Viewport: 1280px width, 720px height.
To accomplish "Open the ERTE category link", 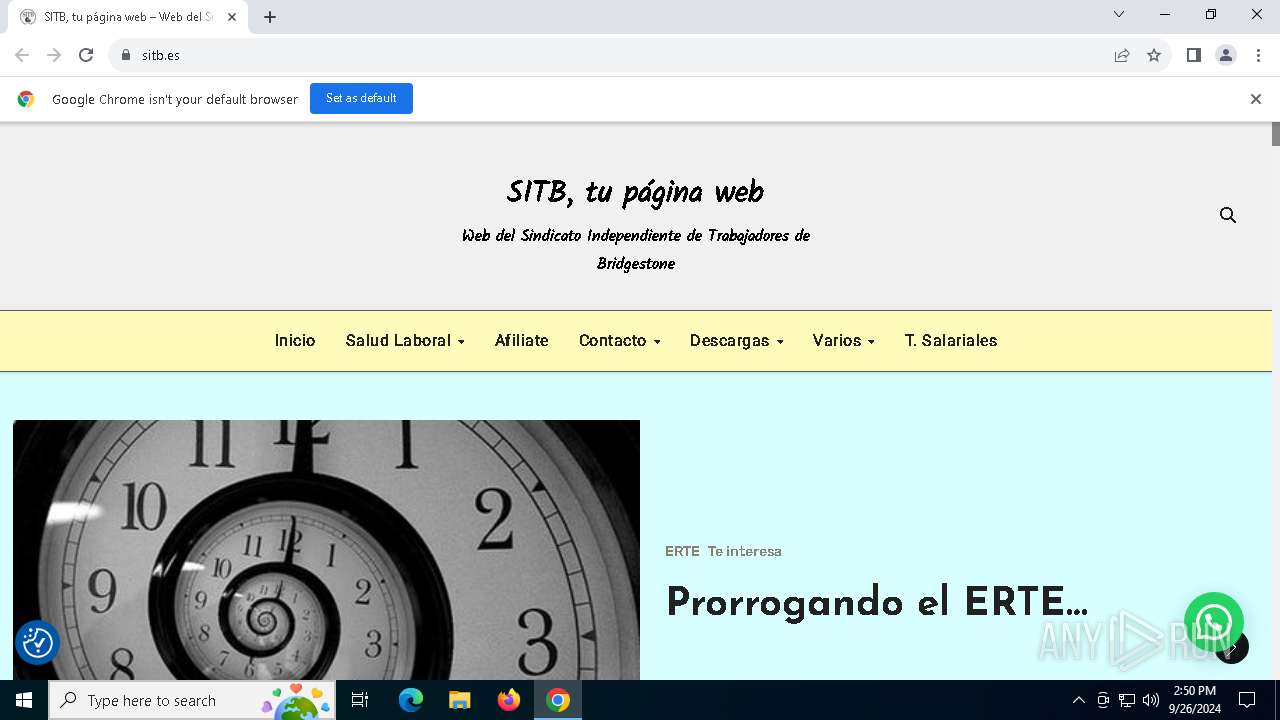I will point(682,551).
